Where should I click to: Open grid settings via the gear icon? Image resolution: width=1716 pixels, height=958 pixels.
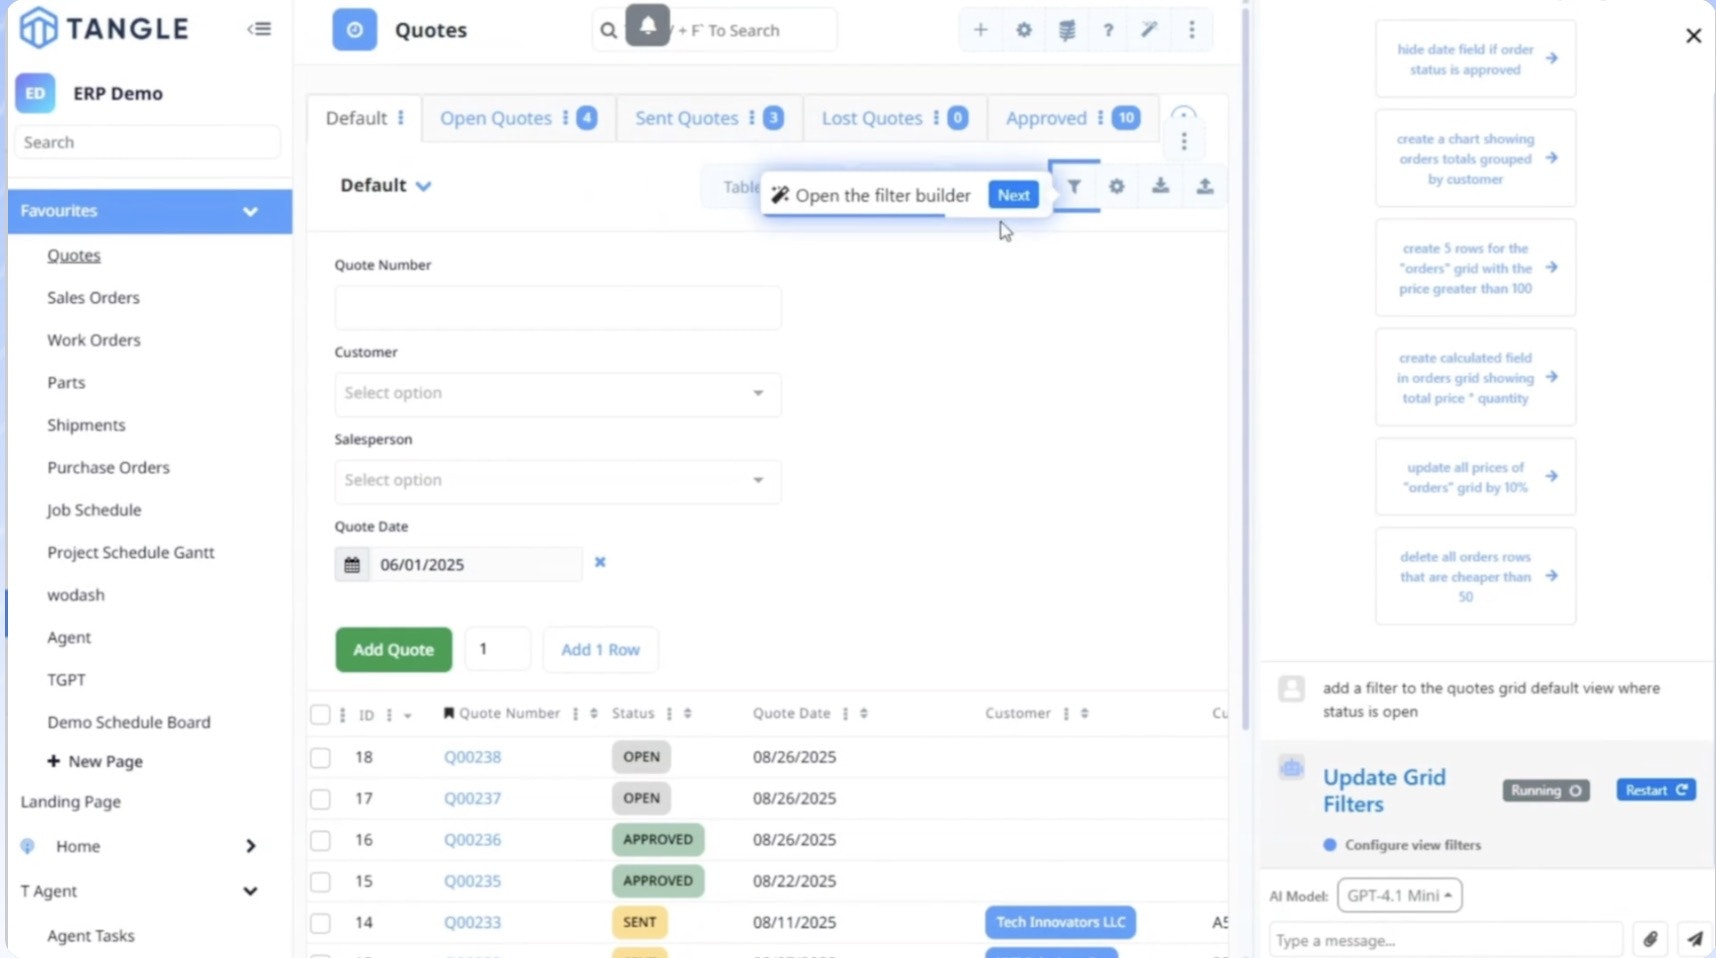point(1118,186)
